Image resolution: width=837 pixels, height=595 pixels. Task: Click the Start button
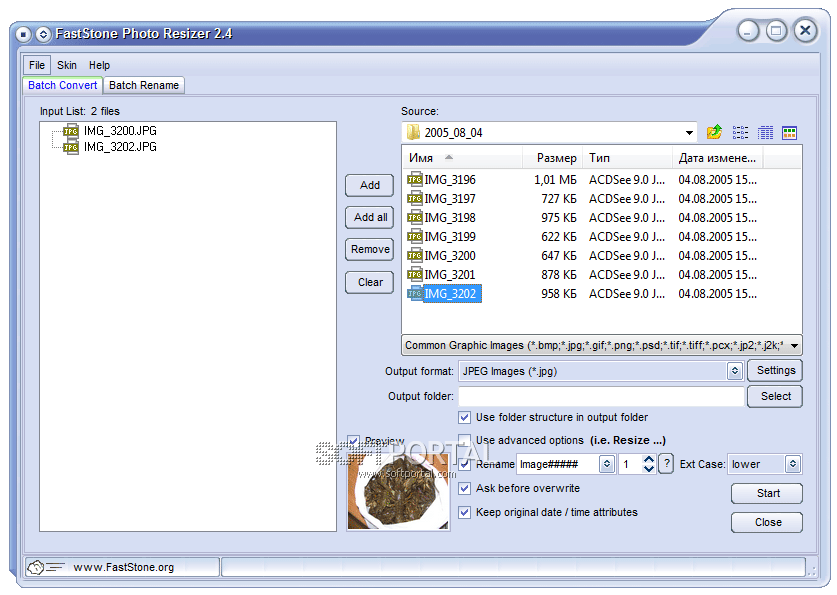coord(767,493)
